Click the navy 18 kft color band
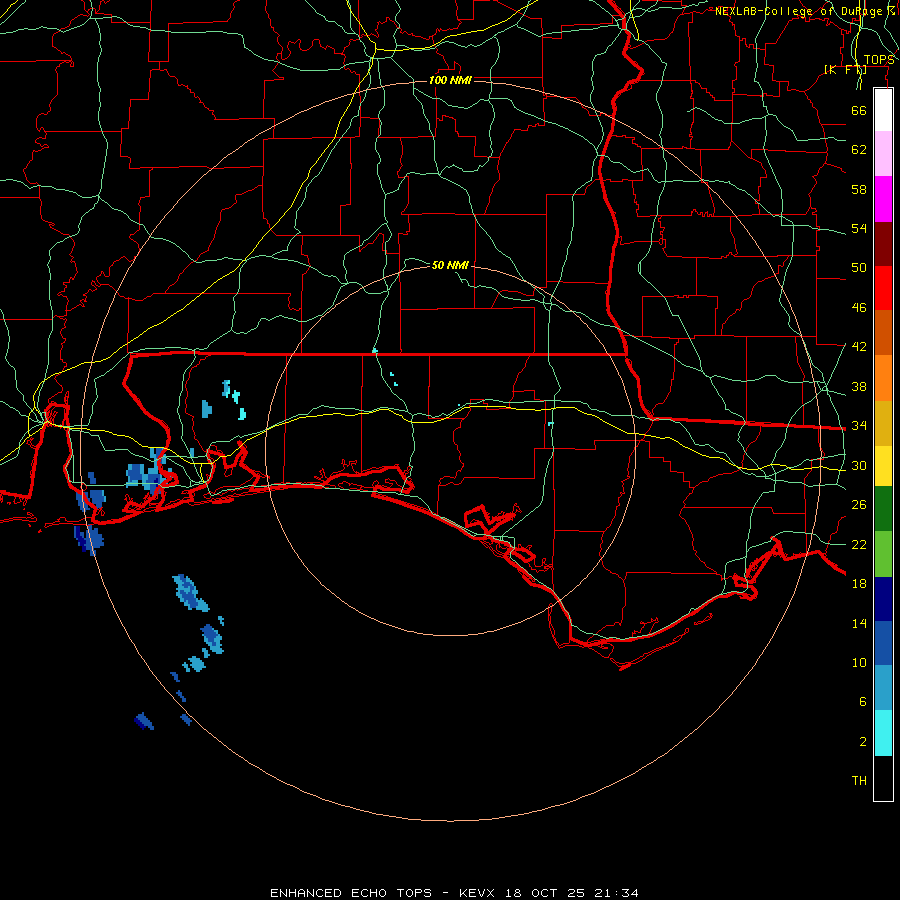Viewport: 900px width, 900px height. pyautogui.click(x=883, y=599)
